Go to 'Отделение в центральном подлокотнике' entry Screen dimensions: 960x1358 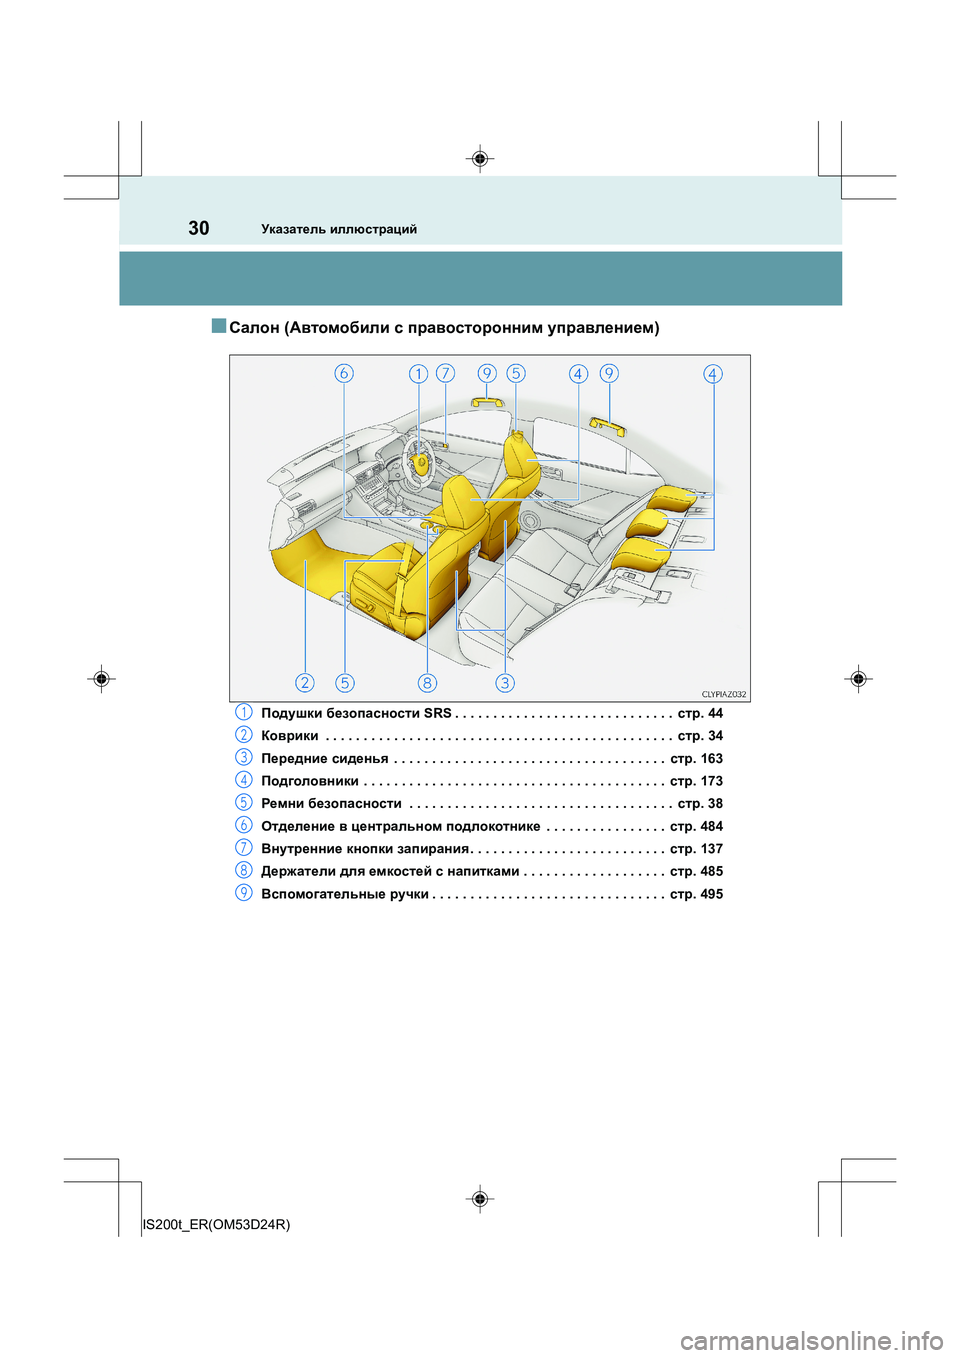pos(400,827)
